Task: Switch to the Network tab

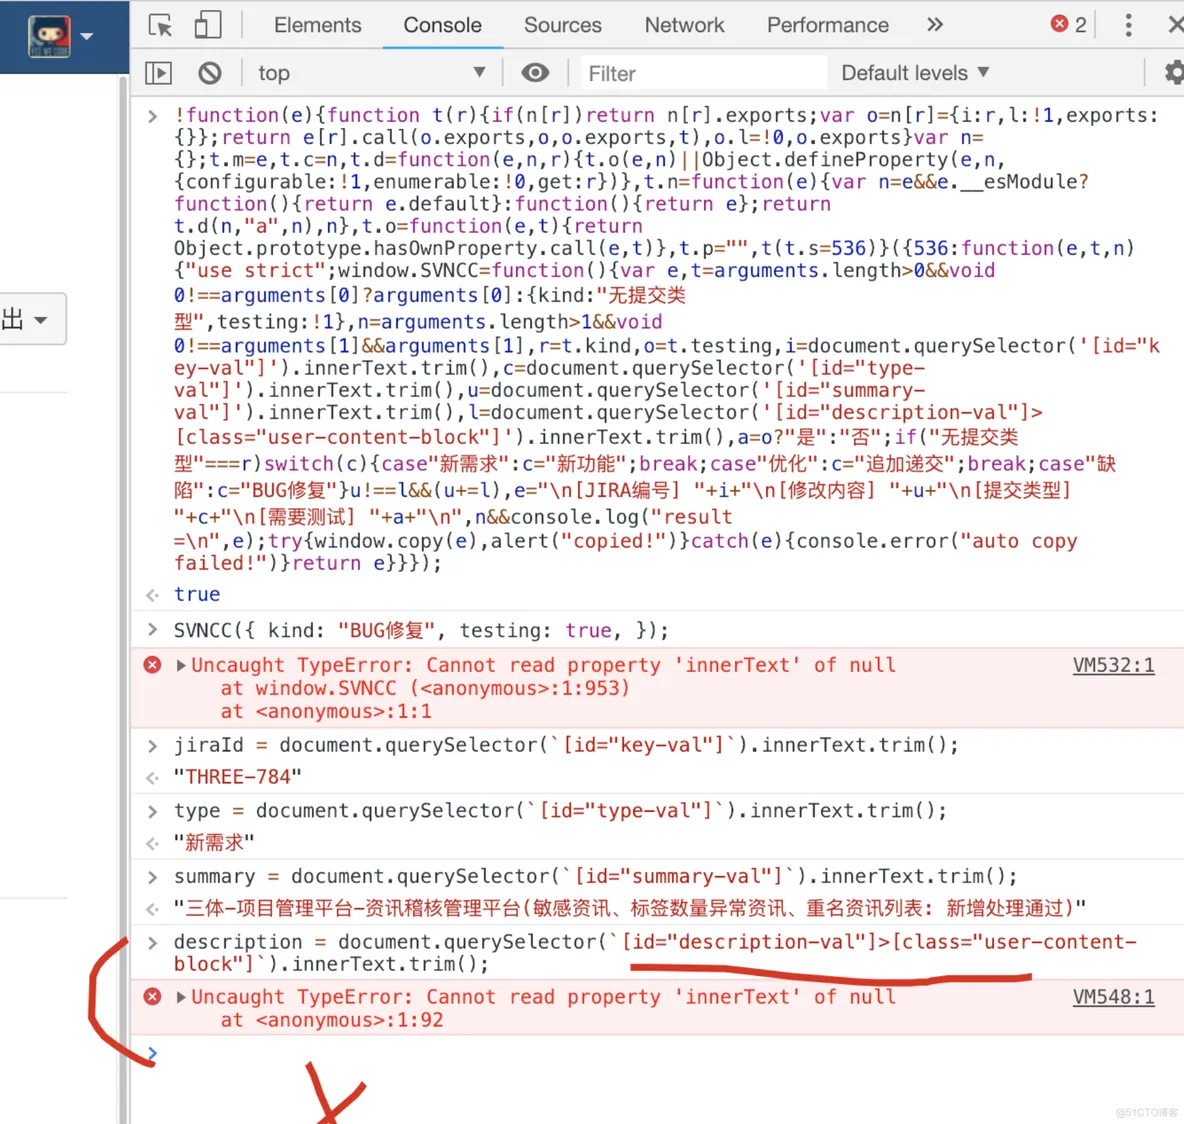Action: pos(684,25)
